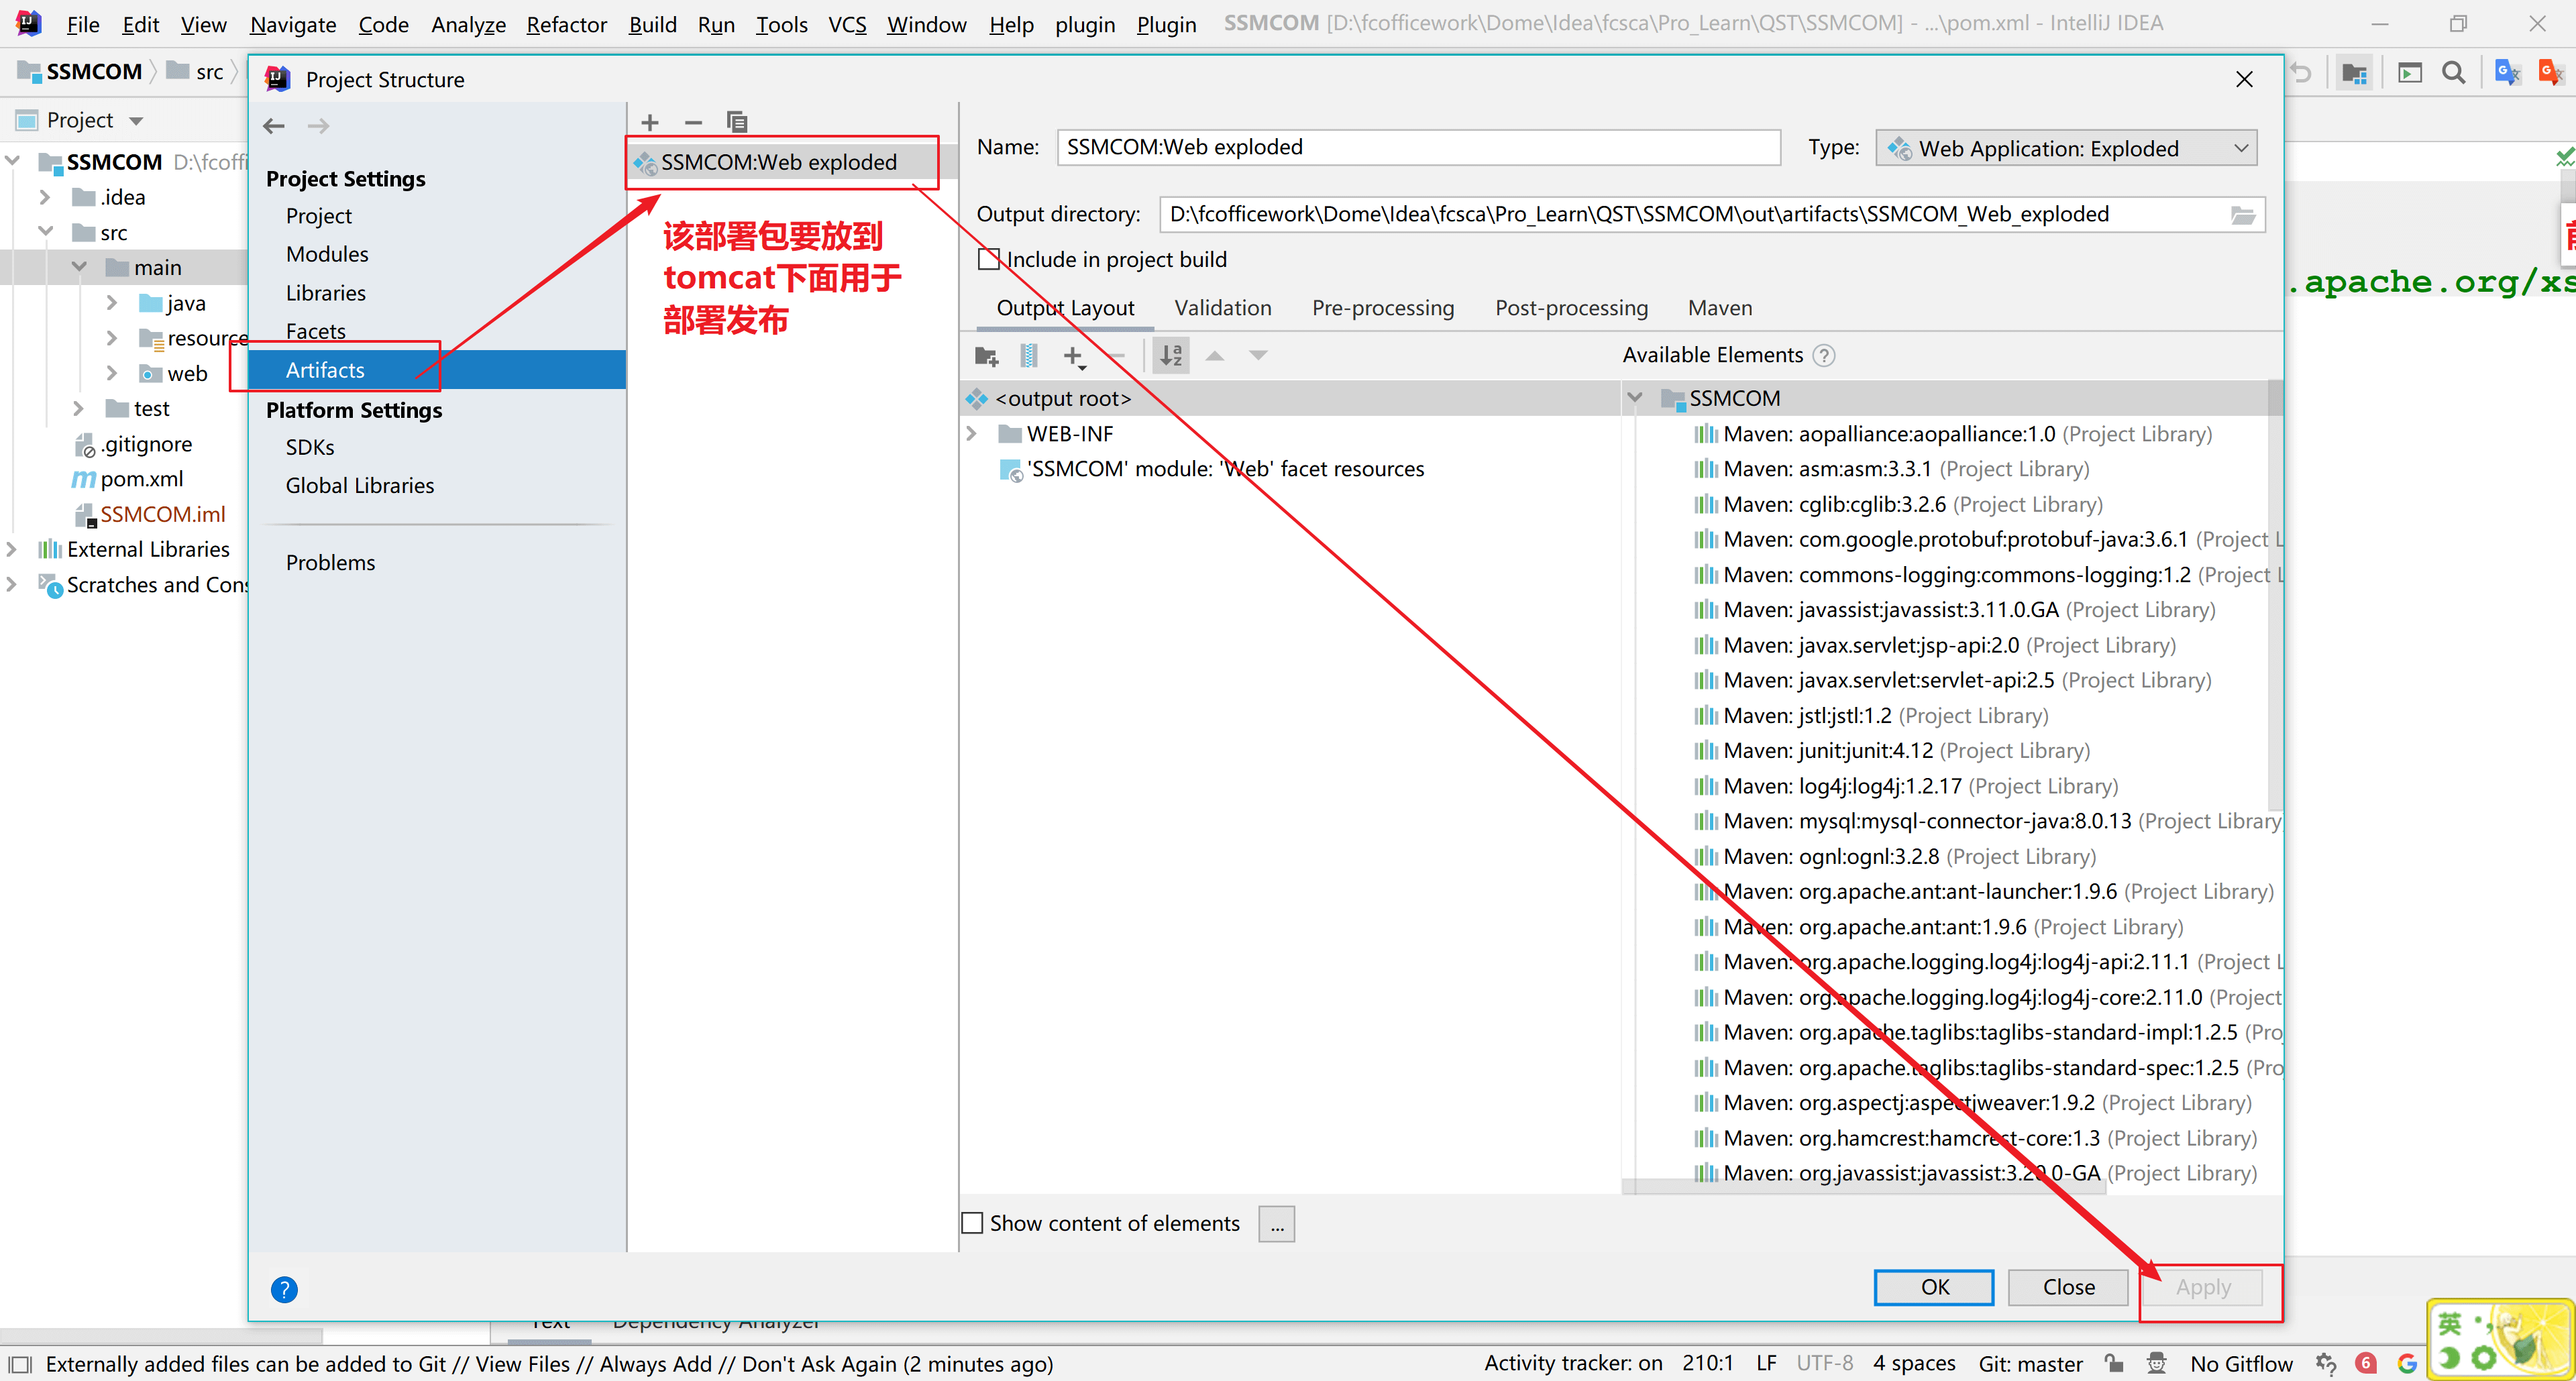
Task: Select Modules in Project Settings
Action: click(x=327, y=254)
